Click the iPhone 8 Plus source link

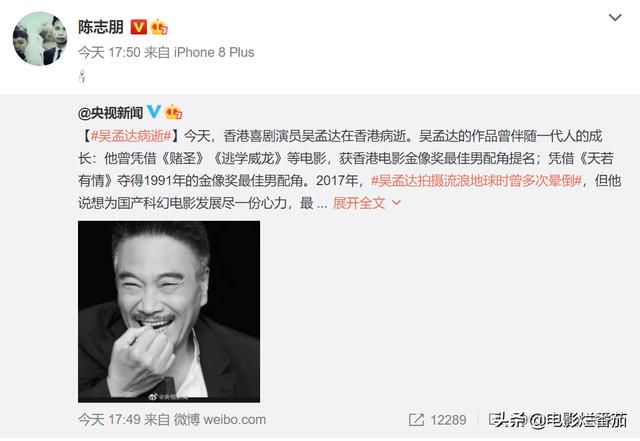214,52
